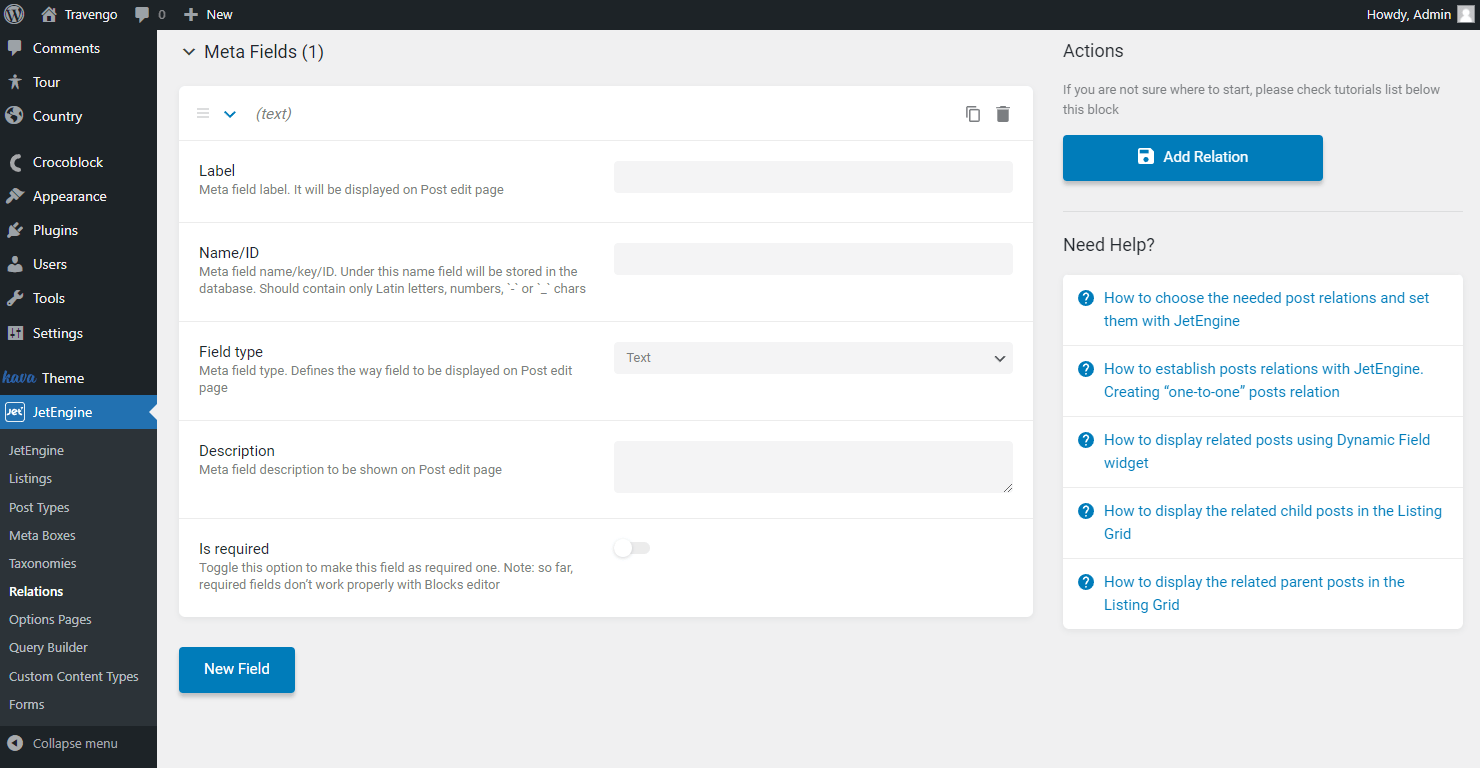Open JetEngine Post Types submenu

click(x=39, y=507)
